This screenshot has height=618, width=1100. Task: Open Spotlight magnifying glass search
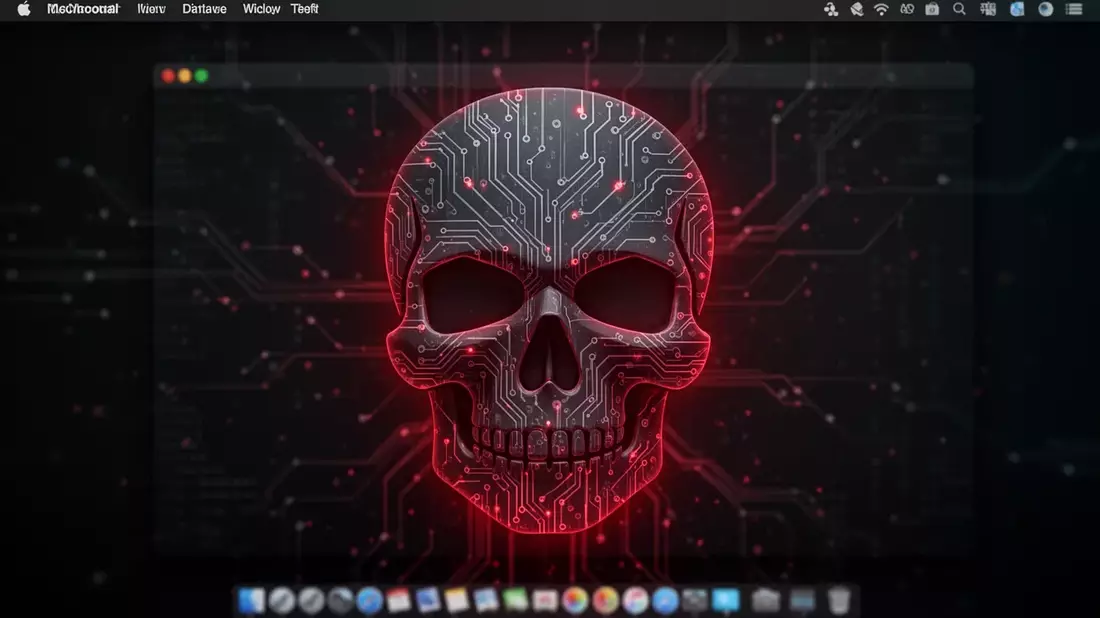click(959, 9)
